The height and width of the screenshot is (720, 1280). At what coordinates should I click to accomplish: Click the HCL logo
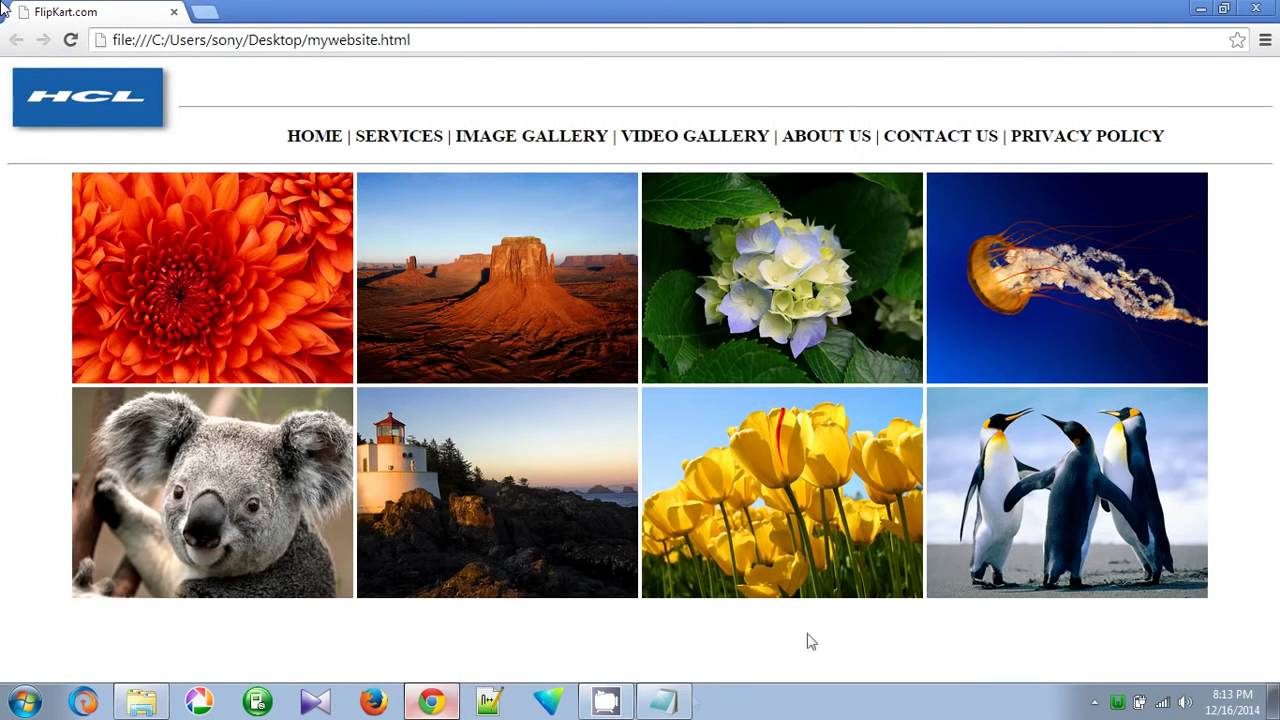pyautogui.click(x=87, y=97)
